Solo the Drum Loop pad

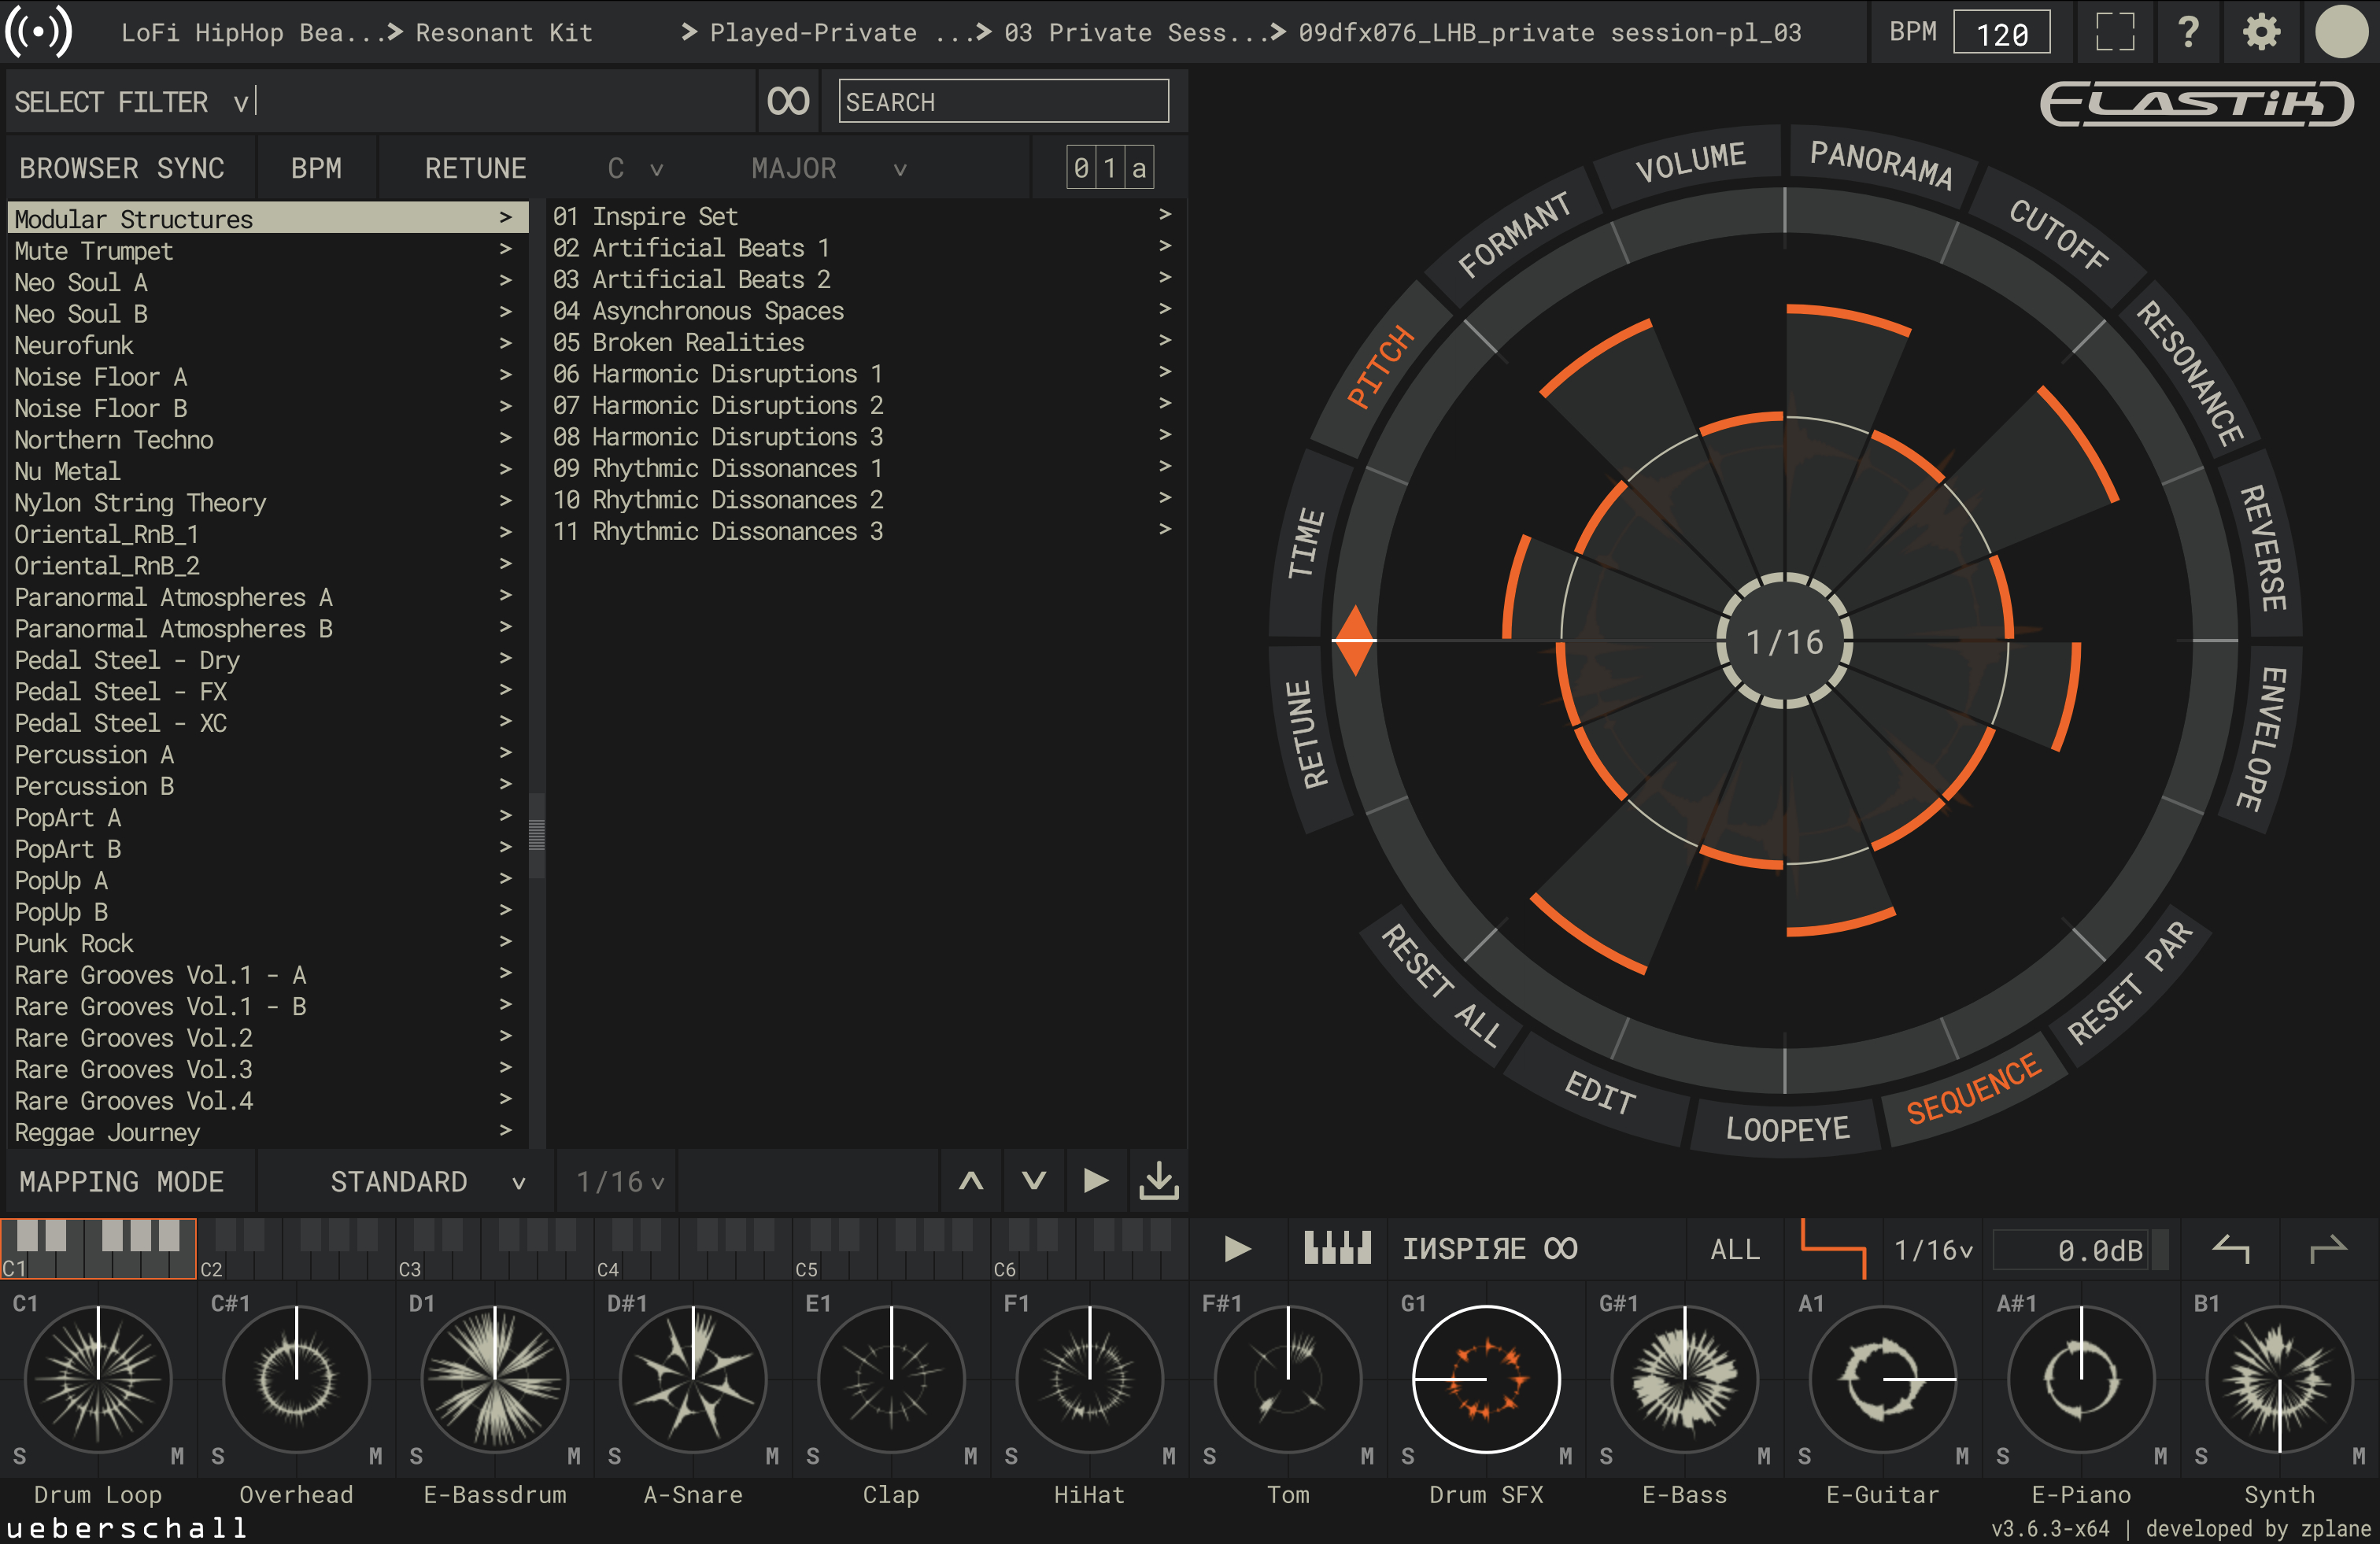click(19, 1456)
